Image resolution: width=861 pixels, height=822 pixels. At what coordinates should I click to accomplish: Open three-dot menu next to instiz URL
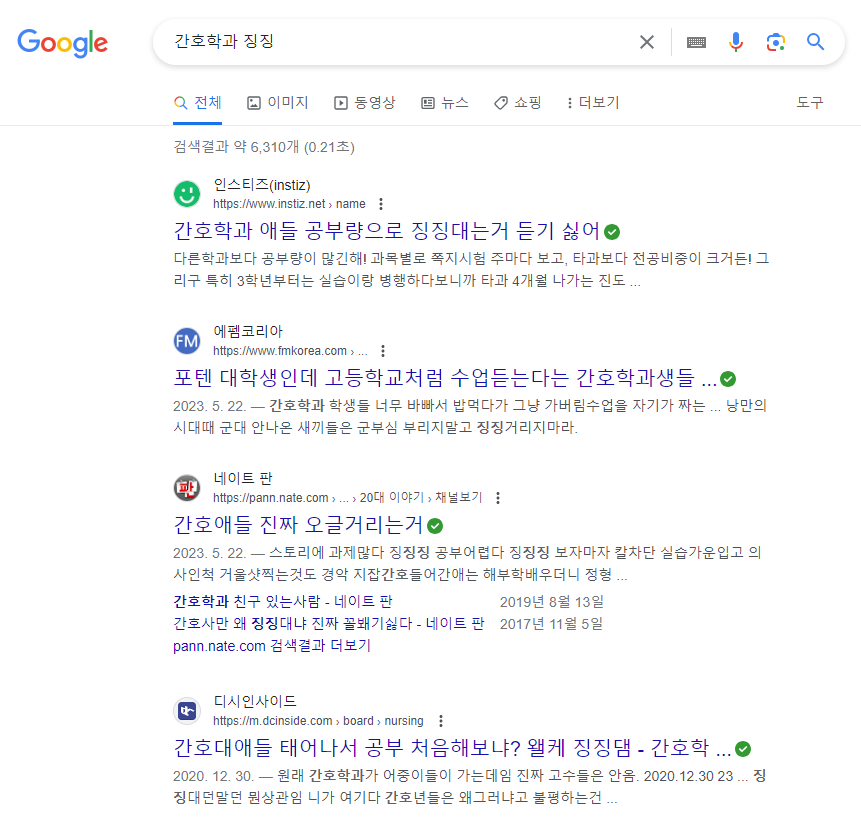tap(381, 203)
